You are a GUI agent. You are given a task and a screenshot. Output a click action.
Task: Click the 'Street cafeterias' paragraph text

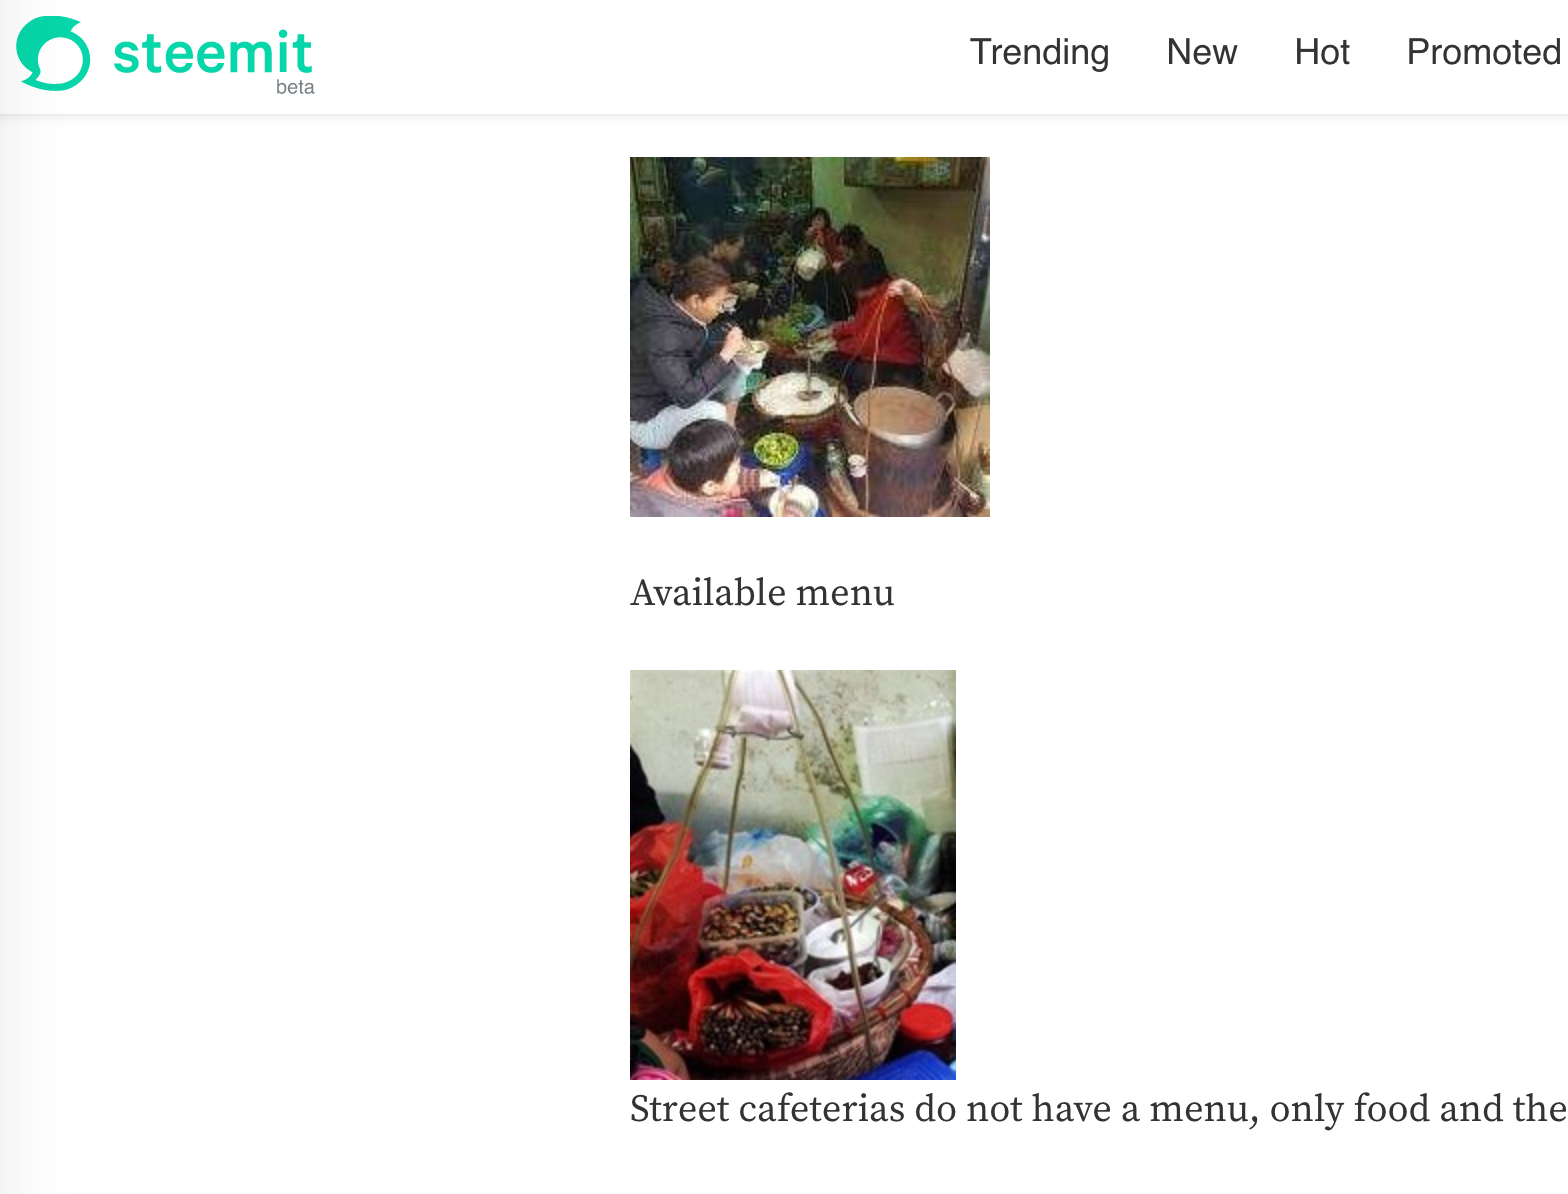tap(1098, 1109)
